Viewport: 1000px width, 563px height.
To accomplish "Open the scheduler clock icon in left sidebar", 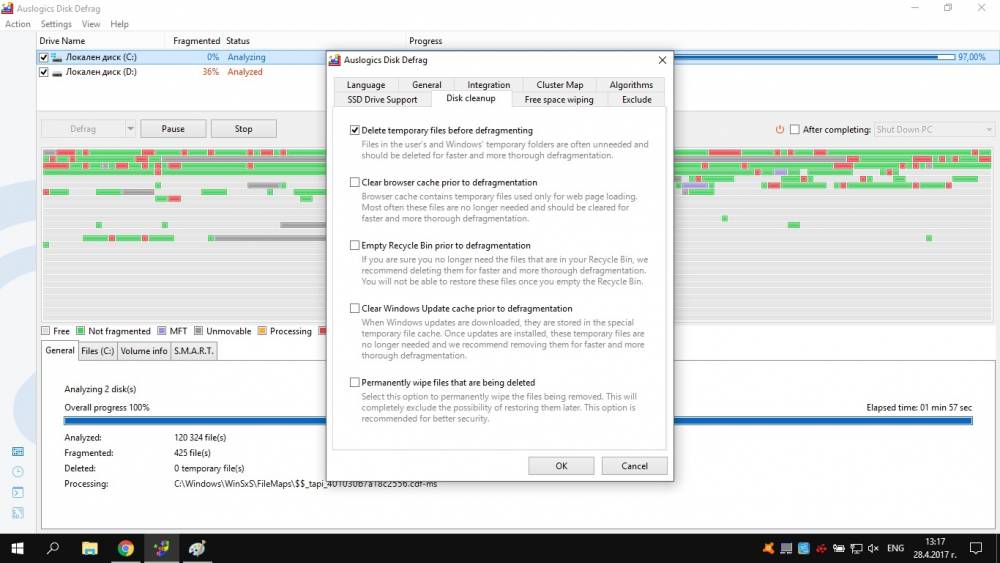I will coord(18,472).
